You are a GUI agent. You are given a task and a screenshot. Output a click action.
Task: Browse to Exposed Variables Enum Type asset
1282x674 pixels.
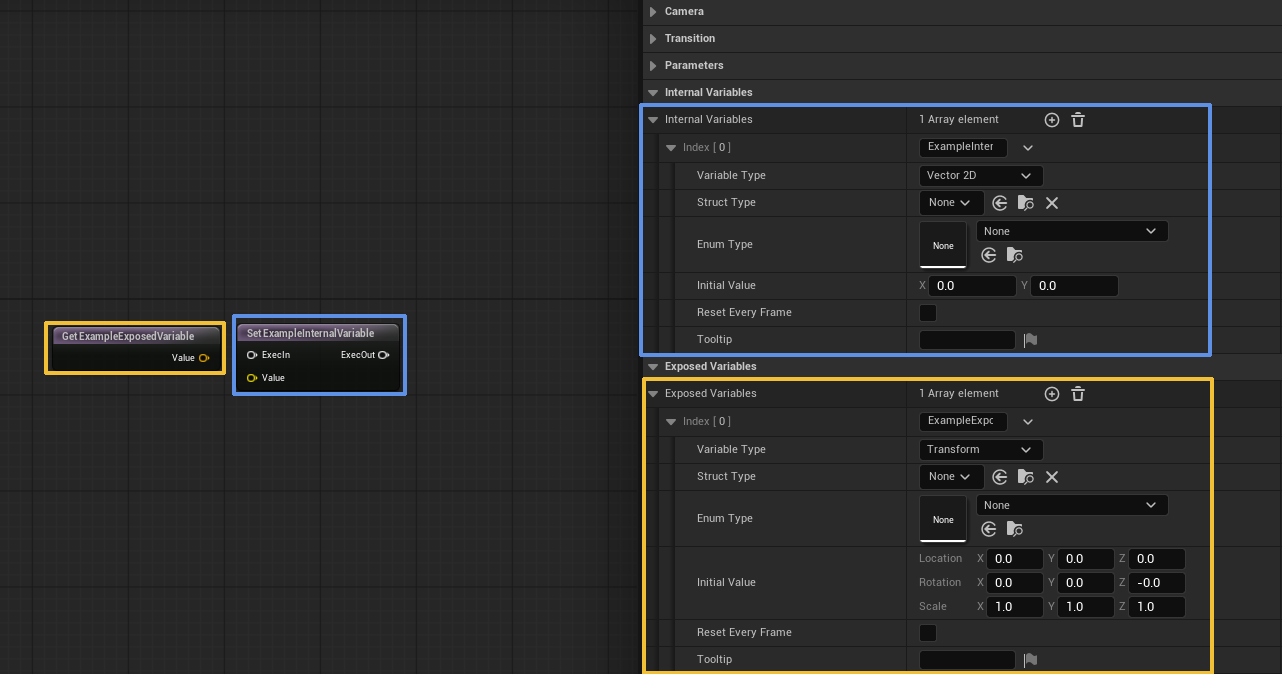[x=1015, y=529]
